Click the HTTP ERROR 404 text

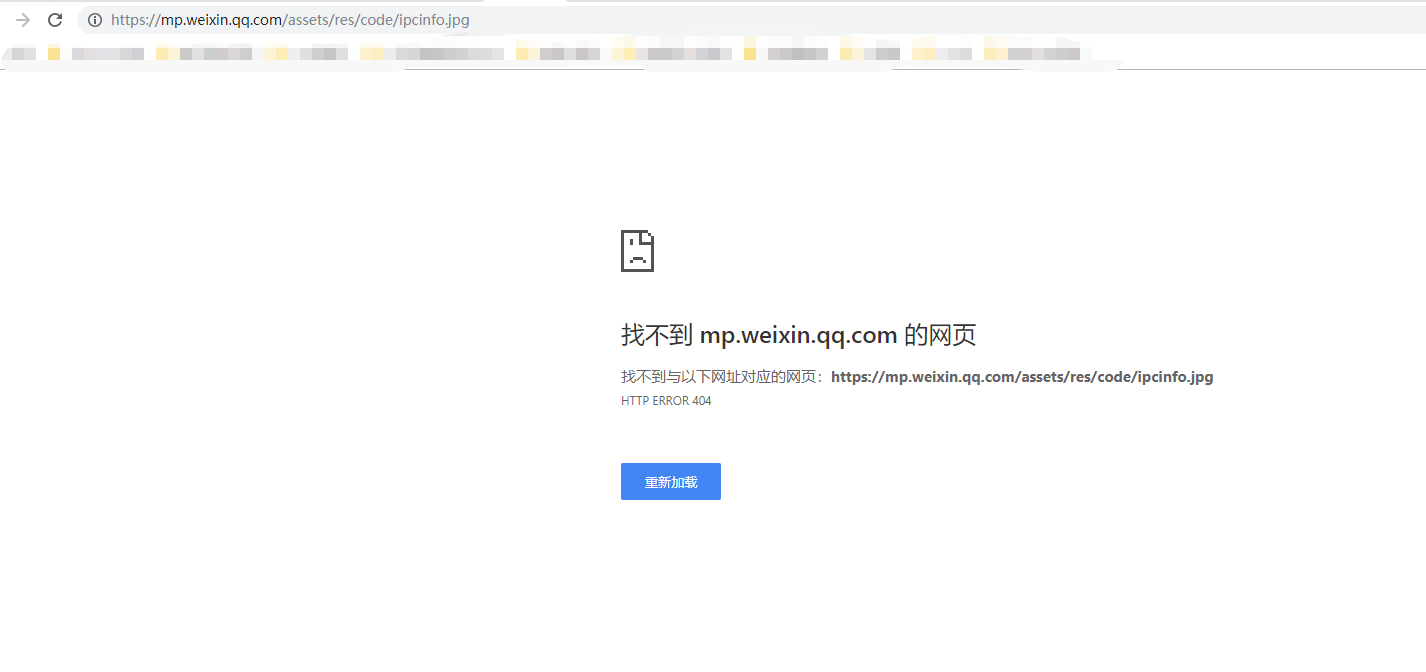click(666, 401)
